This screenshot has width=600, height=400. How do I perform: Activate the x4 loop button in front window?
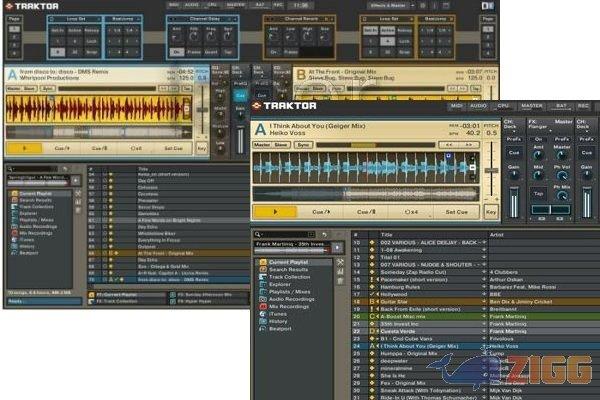coord(411,212)
